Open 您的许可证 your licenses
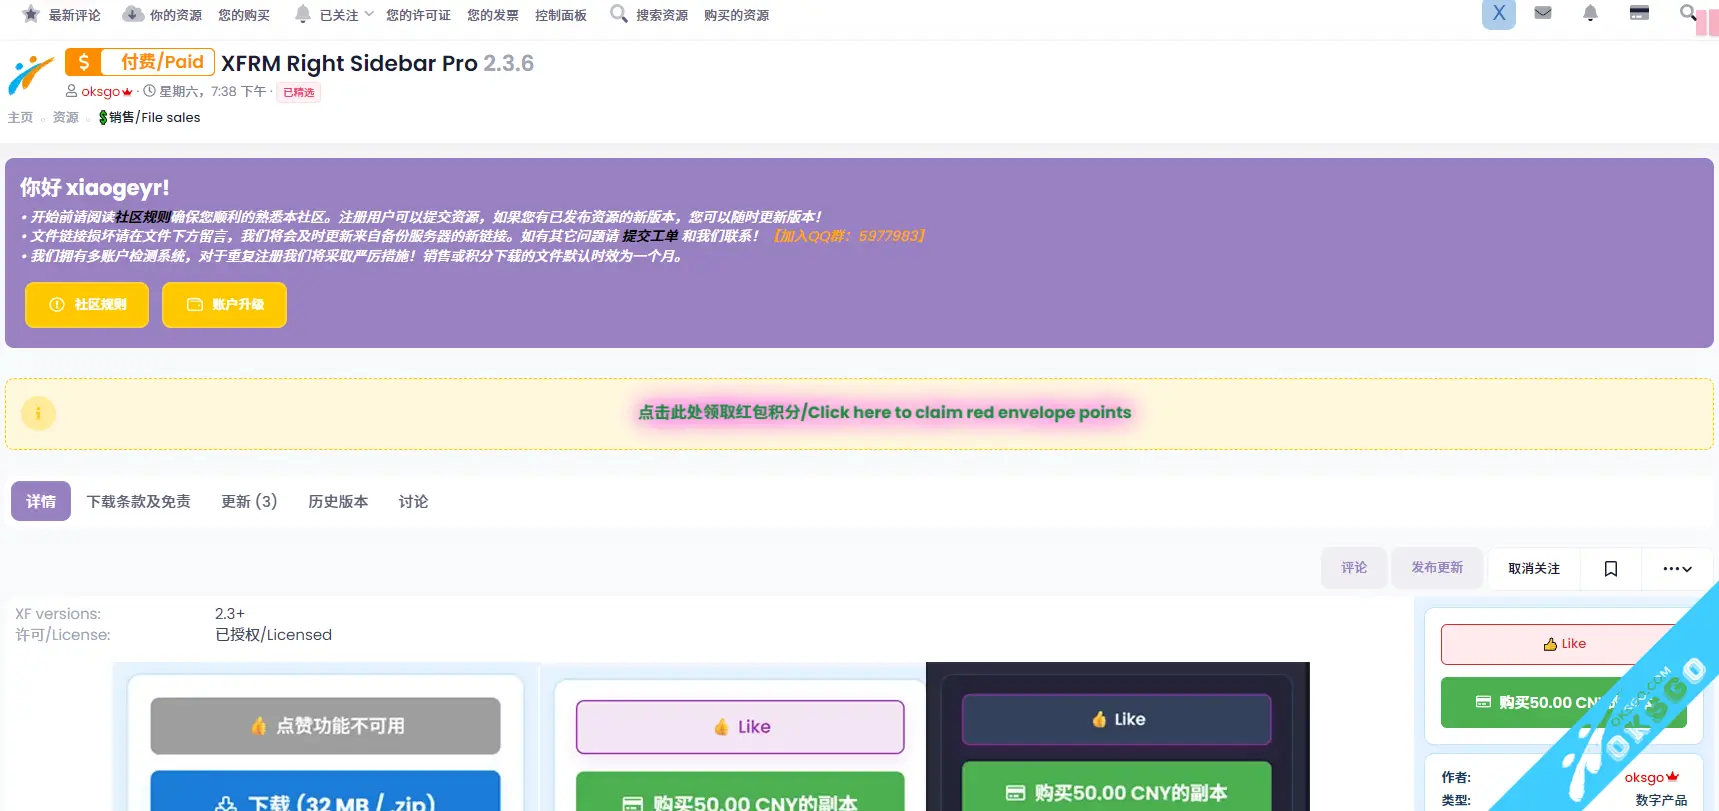1719x811 pixels. (418, 15)
